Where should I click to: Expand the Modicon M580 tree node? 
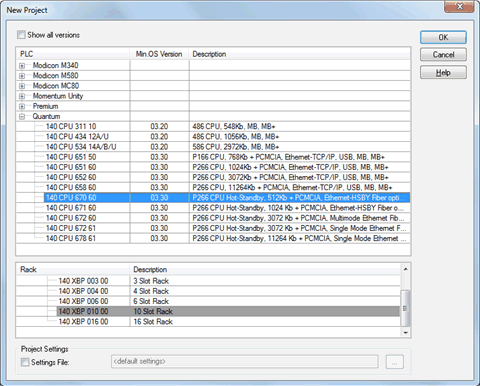[22, 76]
